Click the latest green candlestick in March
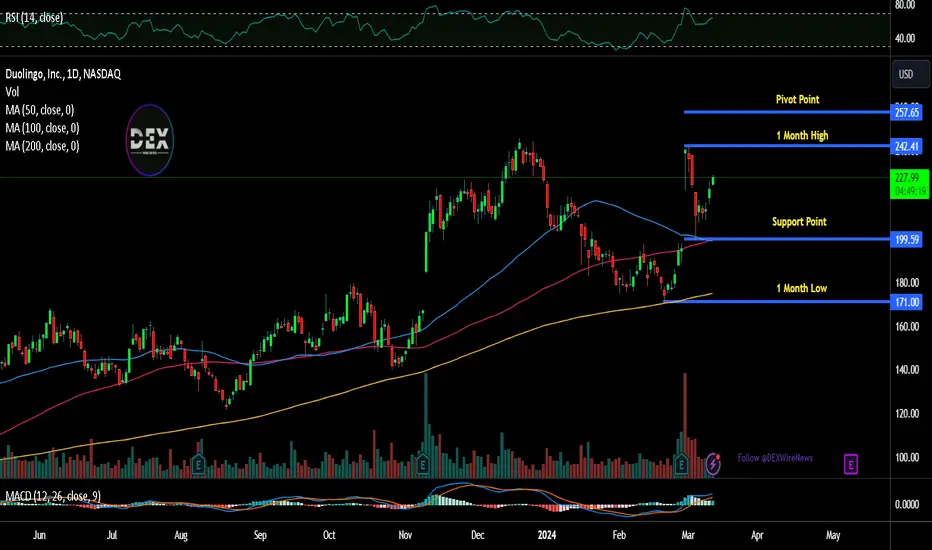This screenshot has width=932, height=550. [713, 181]
